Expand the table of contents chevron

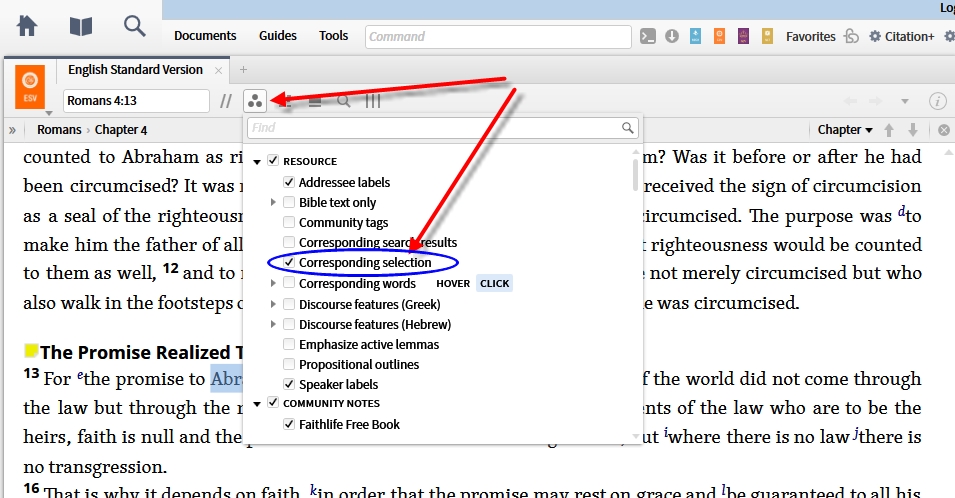[x=12, y=130]
